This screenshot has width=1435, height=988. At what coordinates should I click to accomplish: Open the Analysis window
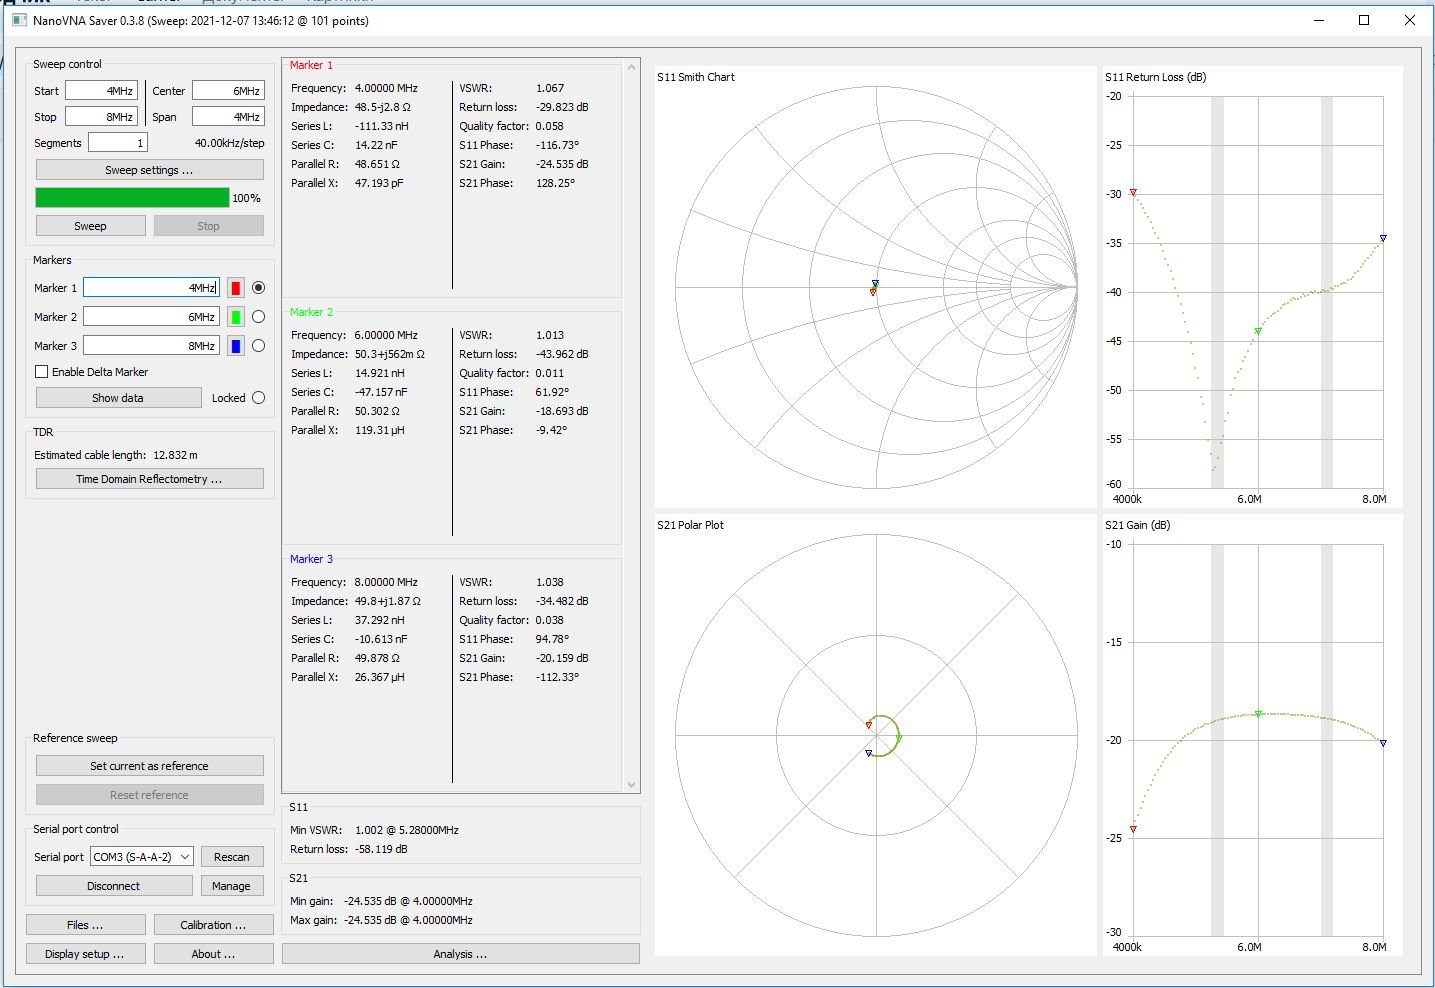point(460,954)
